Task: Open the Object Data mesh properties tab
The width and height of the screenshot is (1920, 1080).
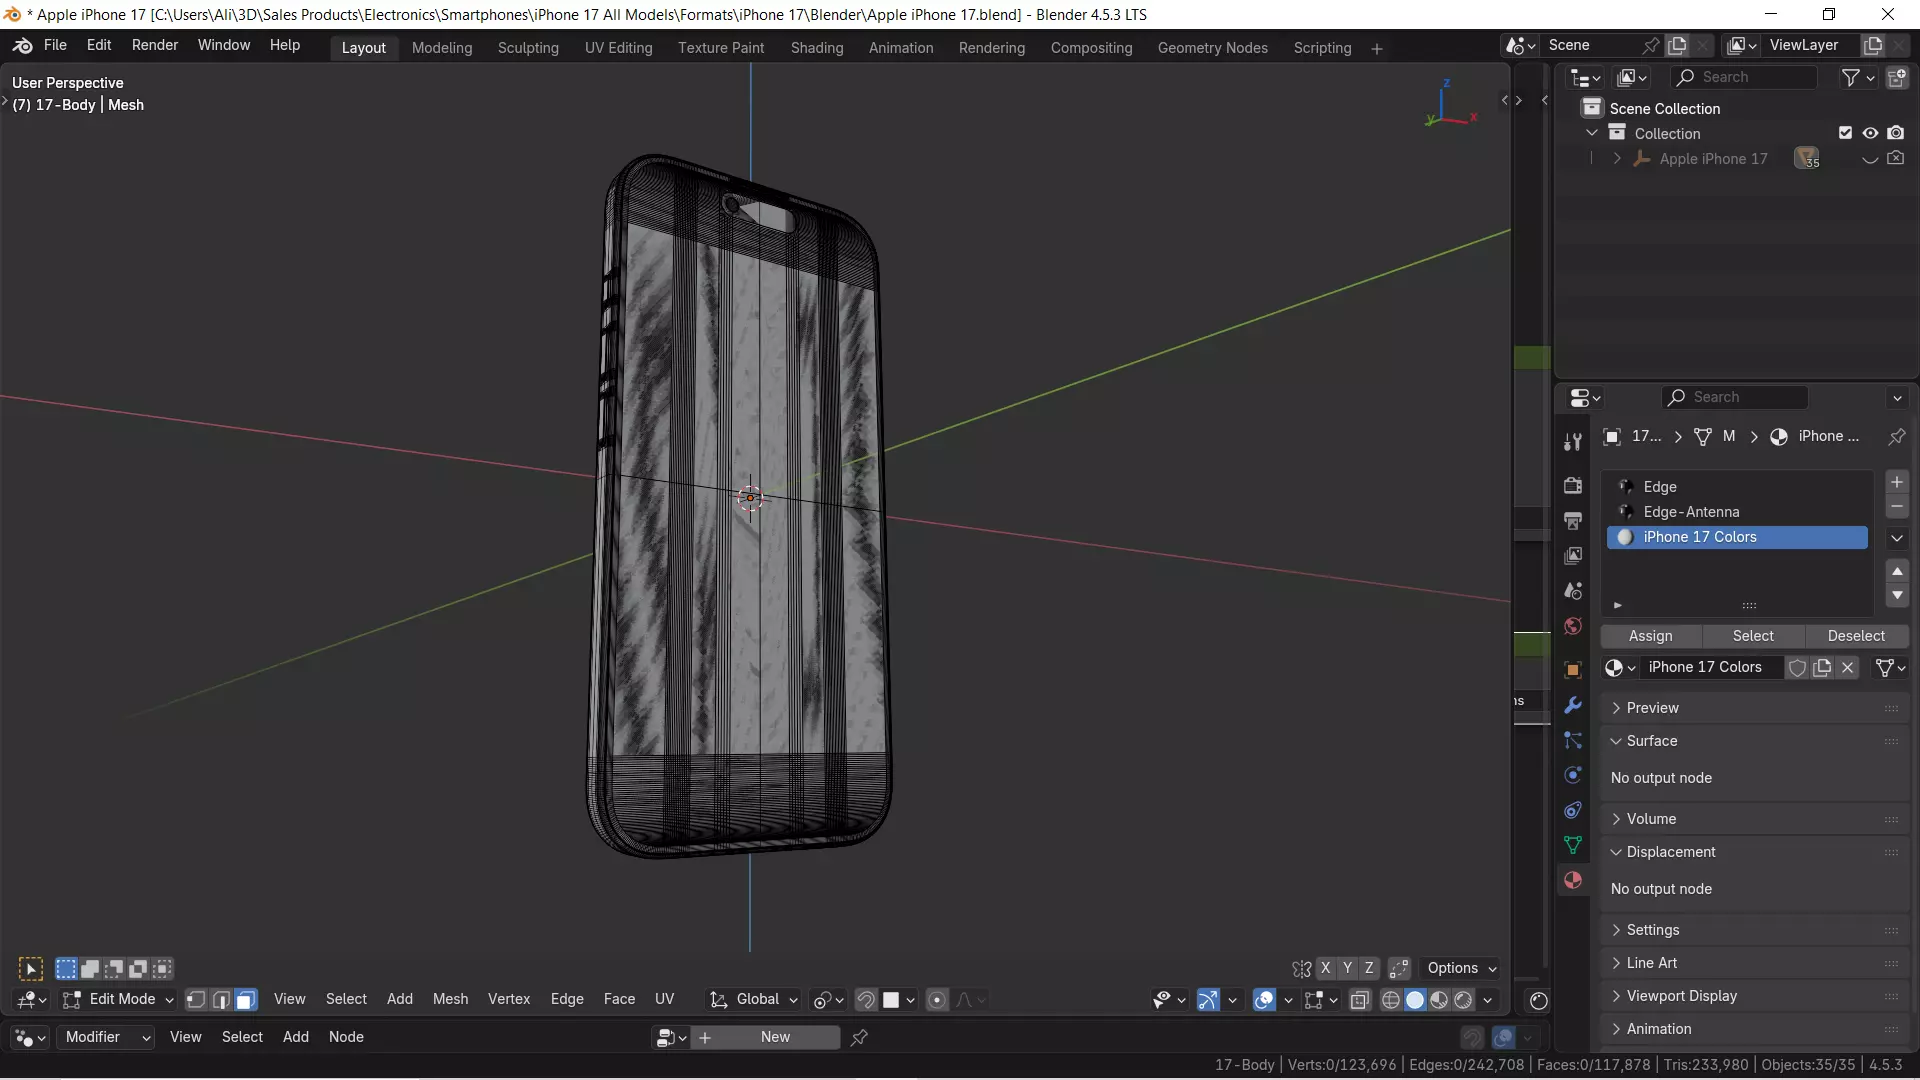Action: point(1573,845)
